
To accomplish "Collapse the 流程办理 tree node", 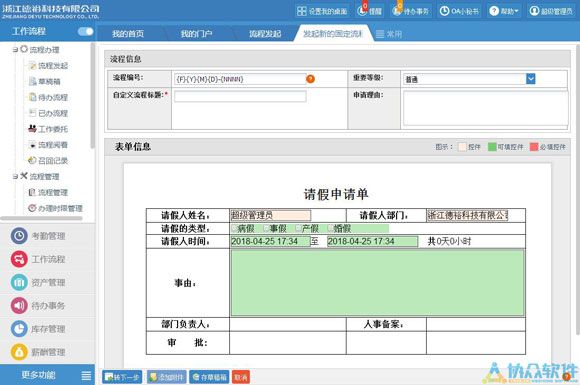I will (x=15, y=49).
